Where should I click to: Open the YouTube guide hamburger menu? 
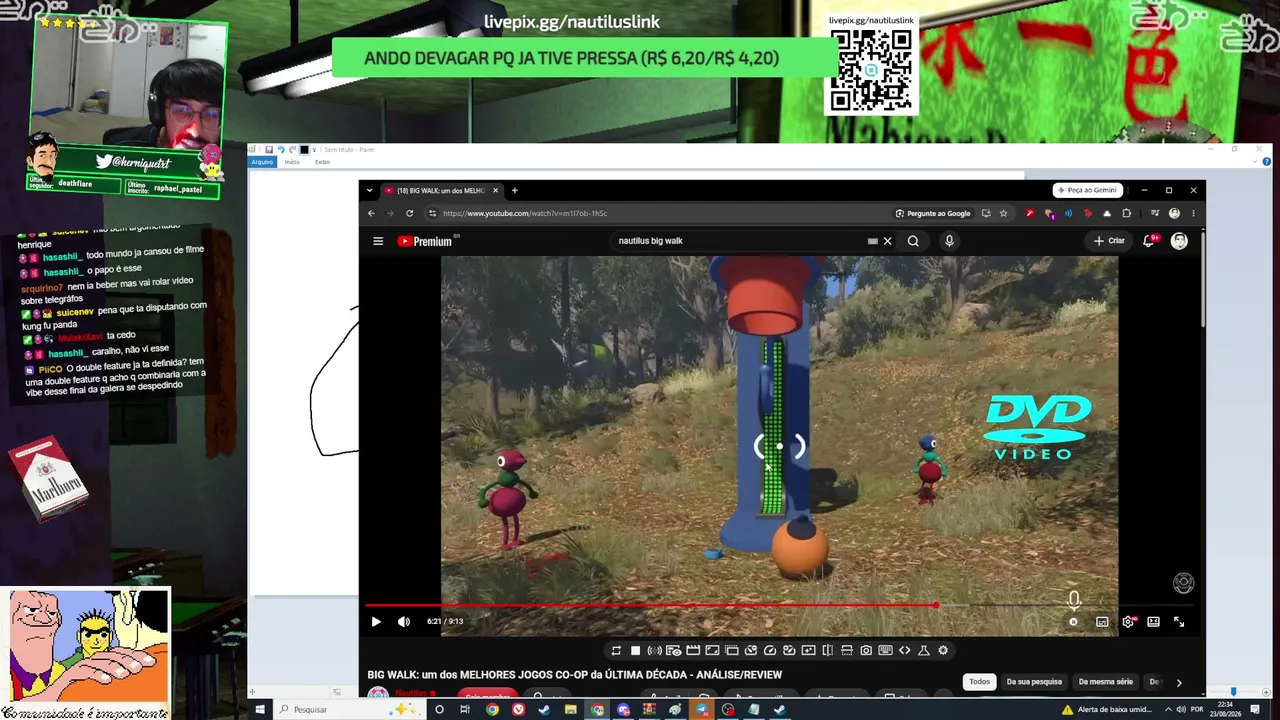tap(378, 241)
